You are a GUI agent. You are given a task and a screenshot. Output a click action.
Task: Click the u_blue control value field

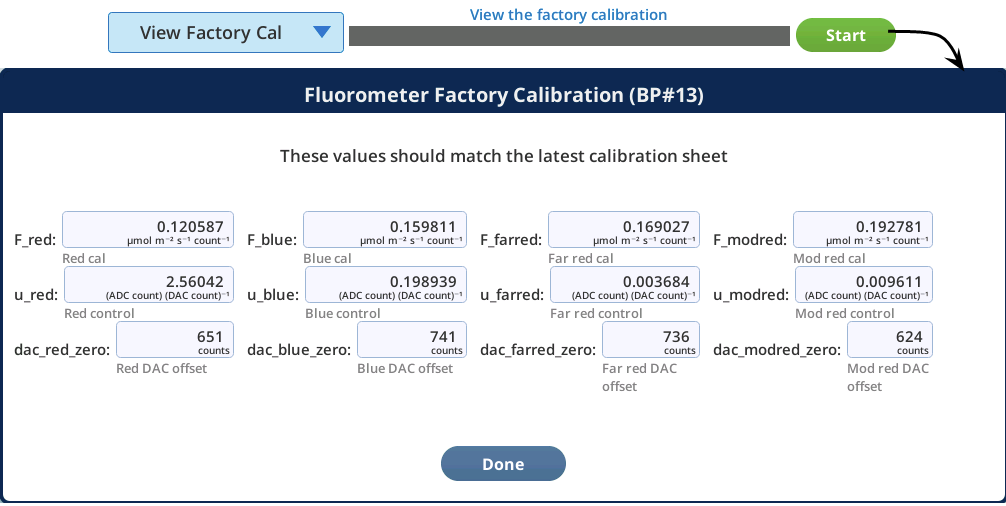[x=386, y=285]
